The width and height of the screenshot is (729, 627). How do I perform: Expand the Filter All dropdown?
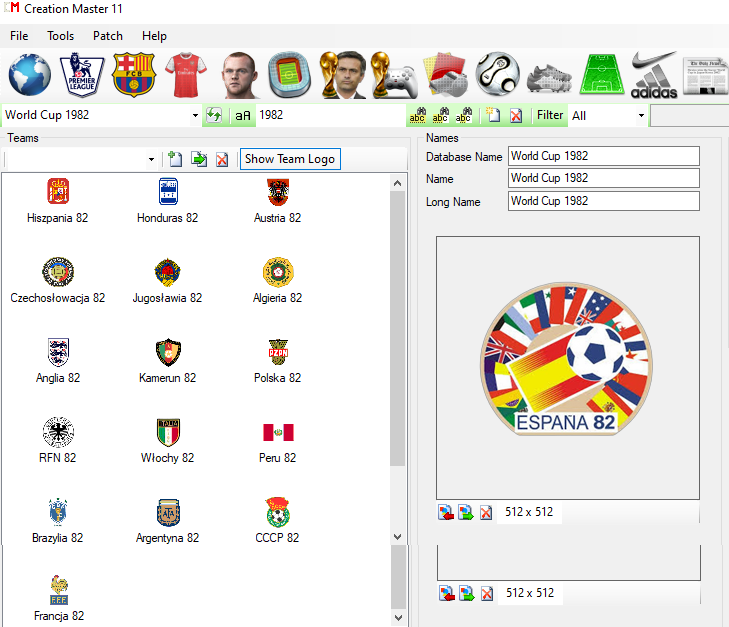(x=641, y=115)
